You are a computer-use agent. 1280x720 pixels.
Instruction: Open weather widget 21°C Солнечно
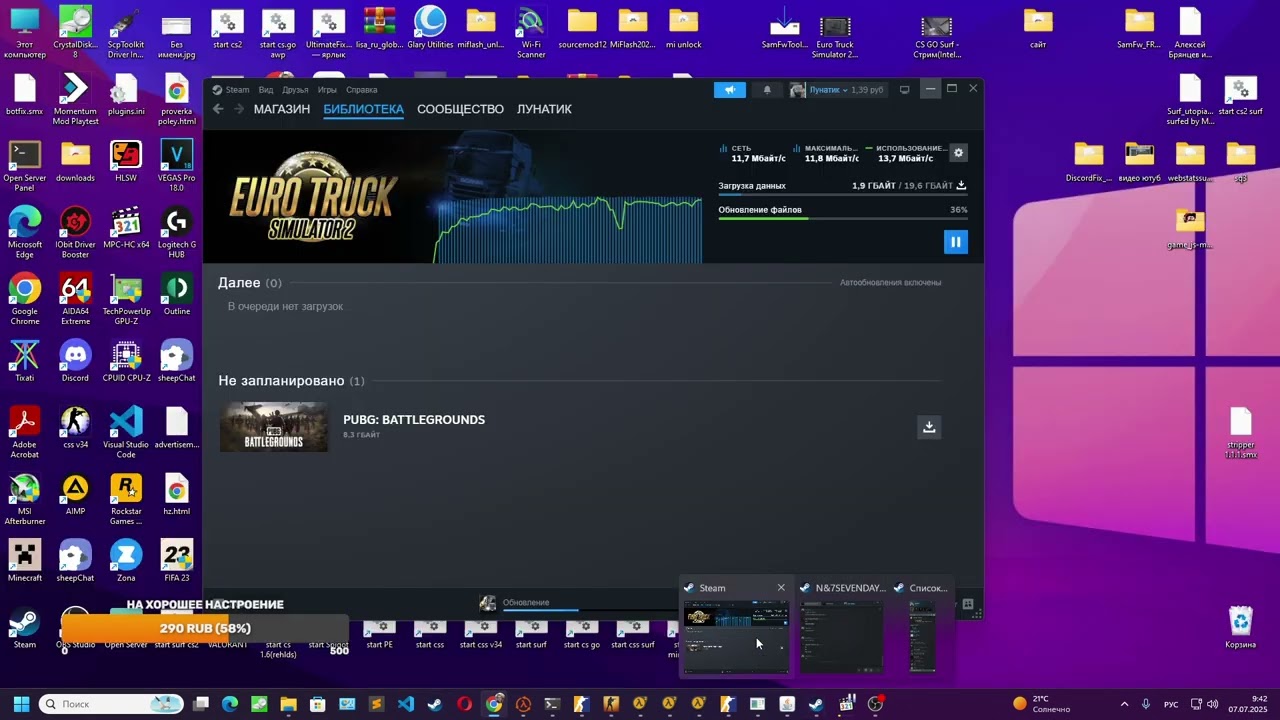[x=1042, y=704]
